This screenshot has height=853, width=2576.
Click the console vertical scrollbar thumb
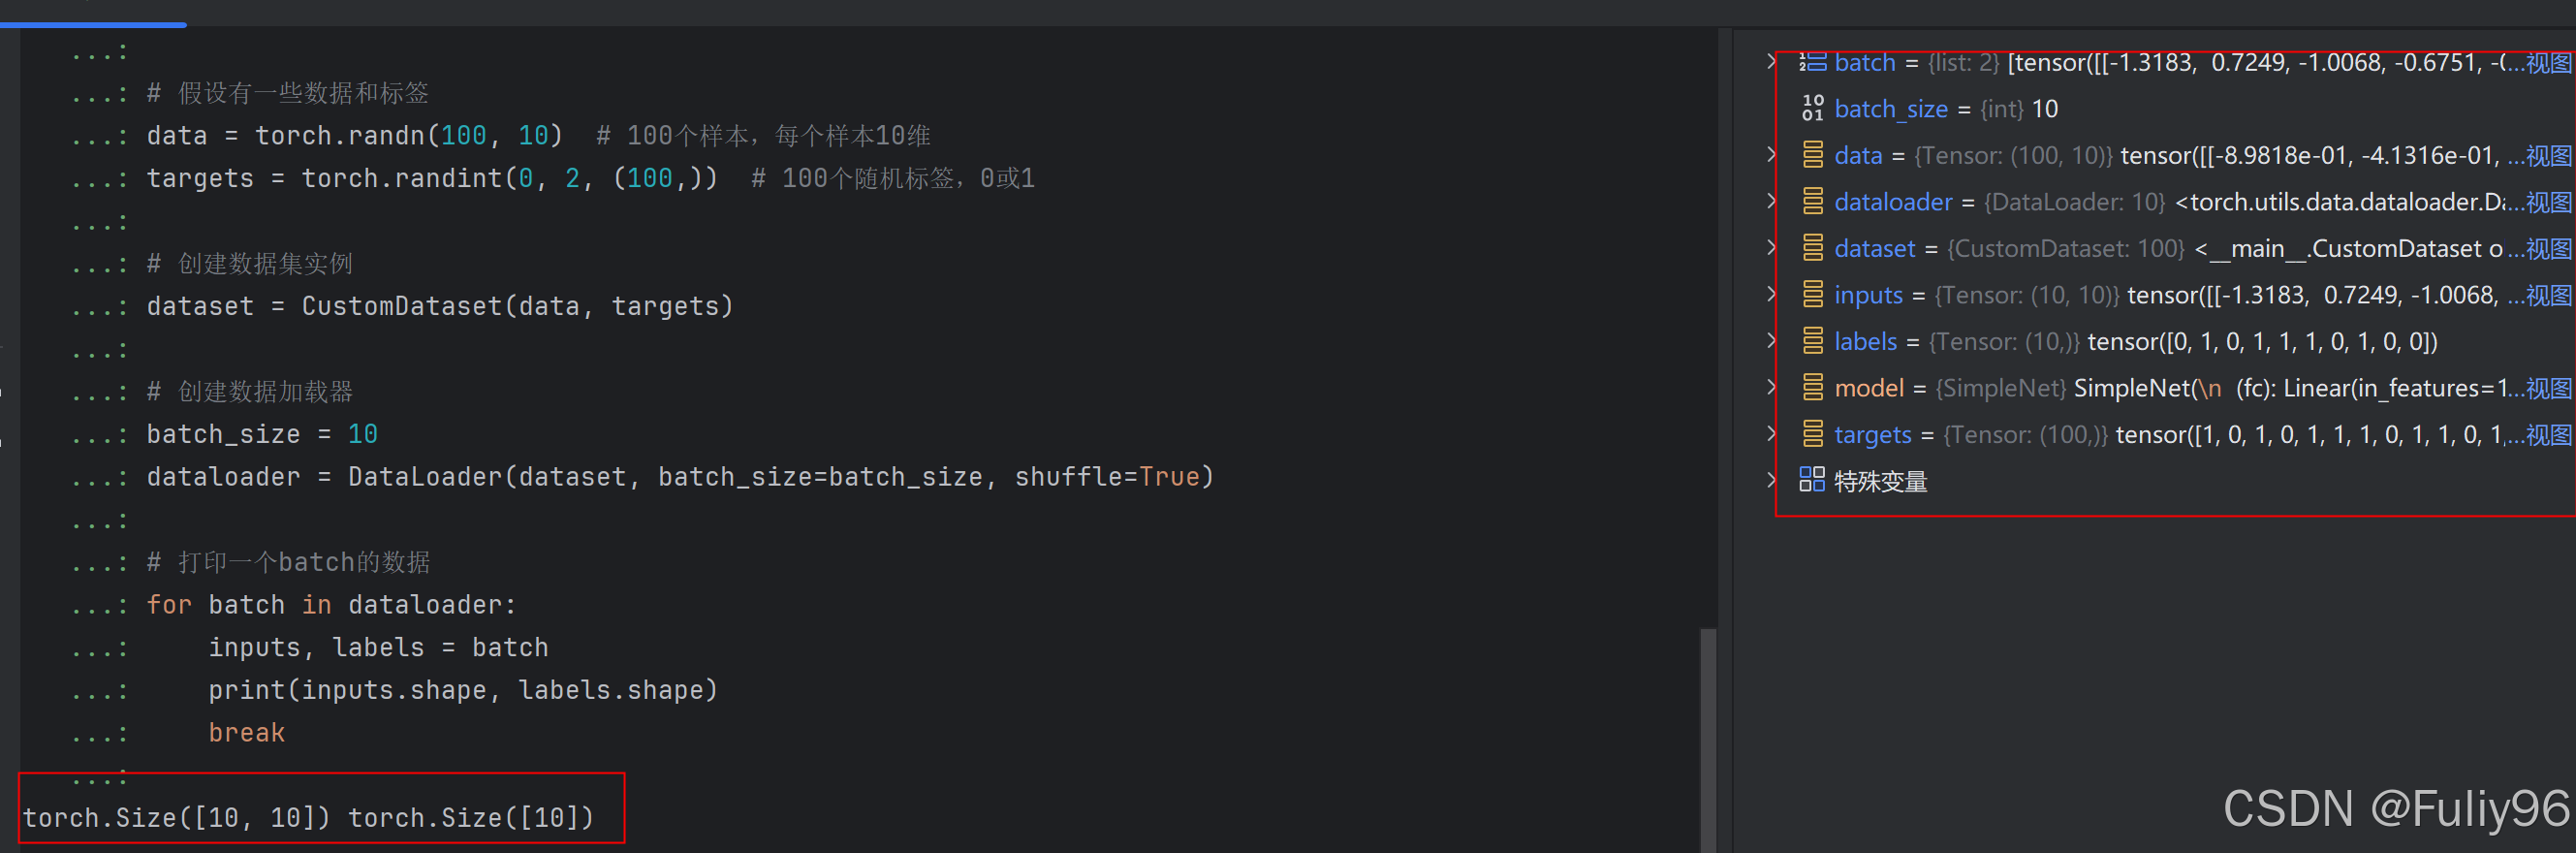click(x=1708, y=738)
